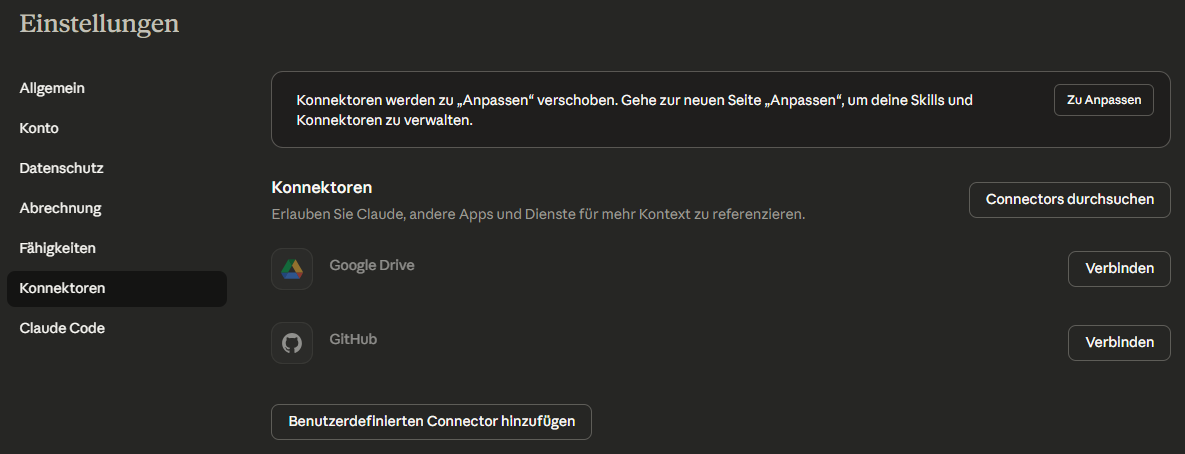This screenshot has width=1185, height=454.
Task: Select Datenschutz in the settings sidebar
Action: [61, 168]
